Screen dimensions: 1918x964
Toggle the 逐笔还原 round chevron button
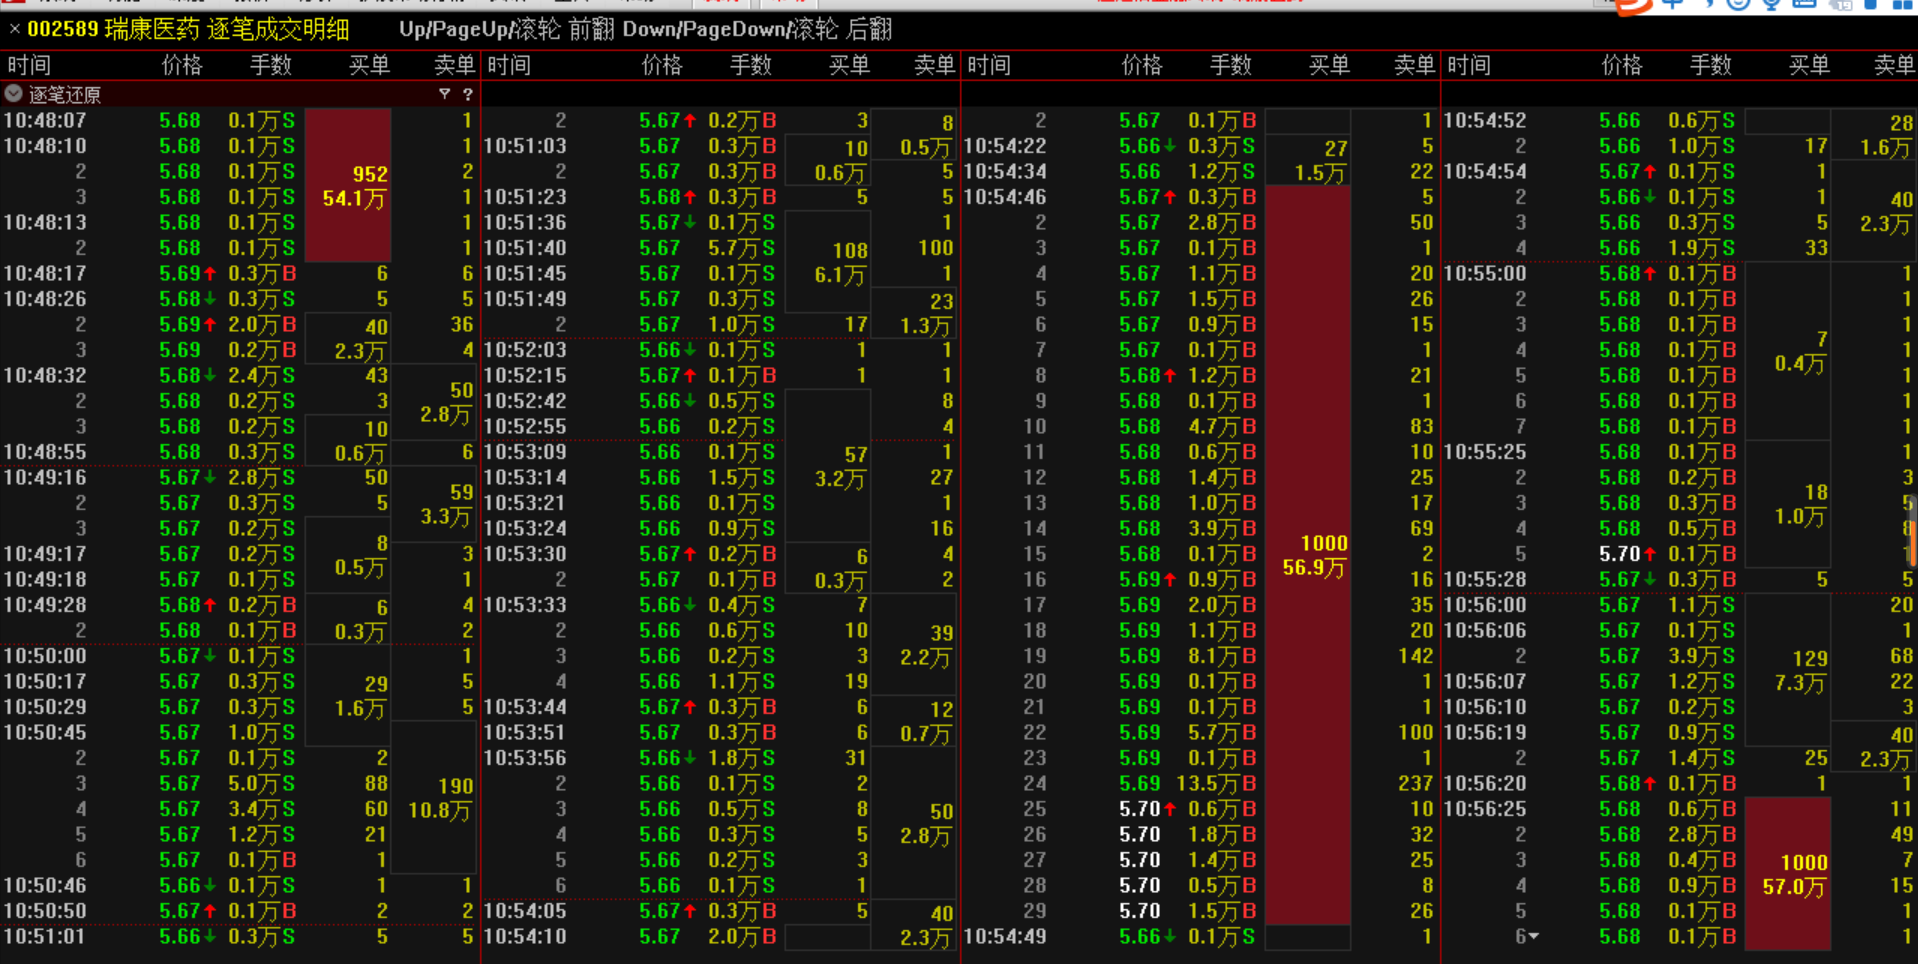point(14,94)
